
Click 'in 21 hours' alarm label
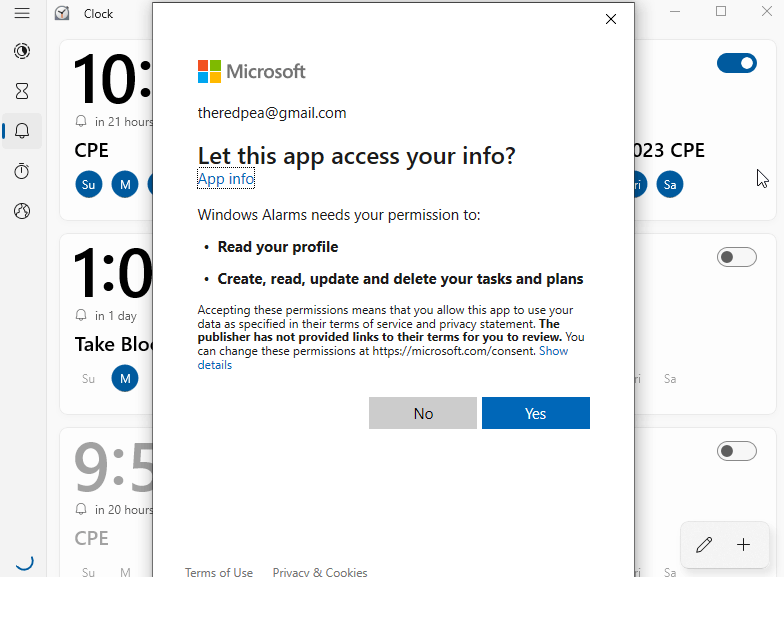click(124, 122)
